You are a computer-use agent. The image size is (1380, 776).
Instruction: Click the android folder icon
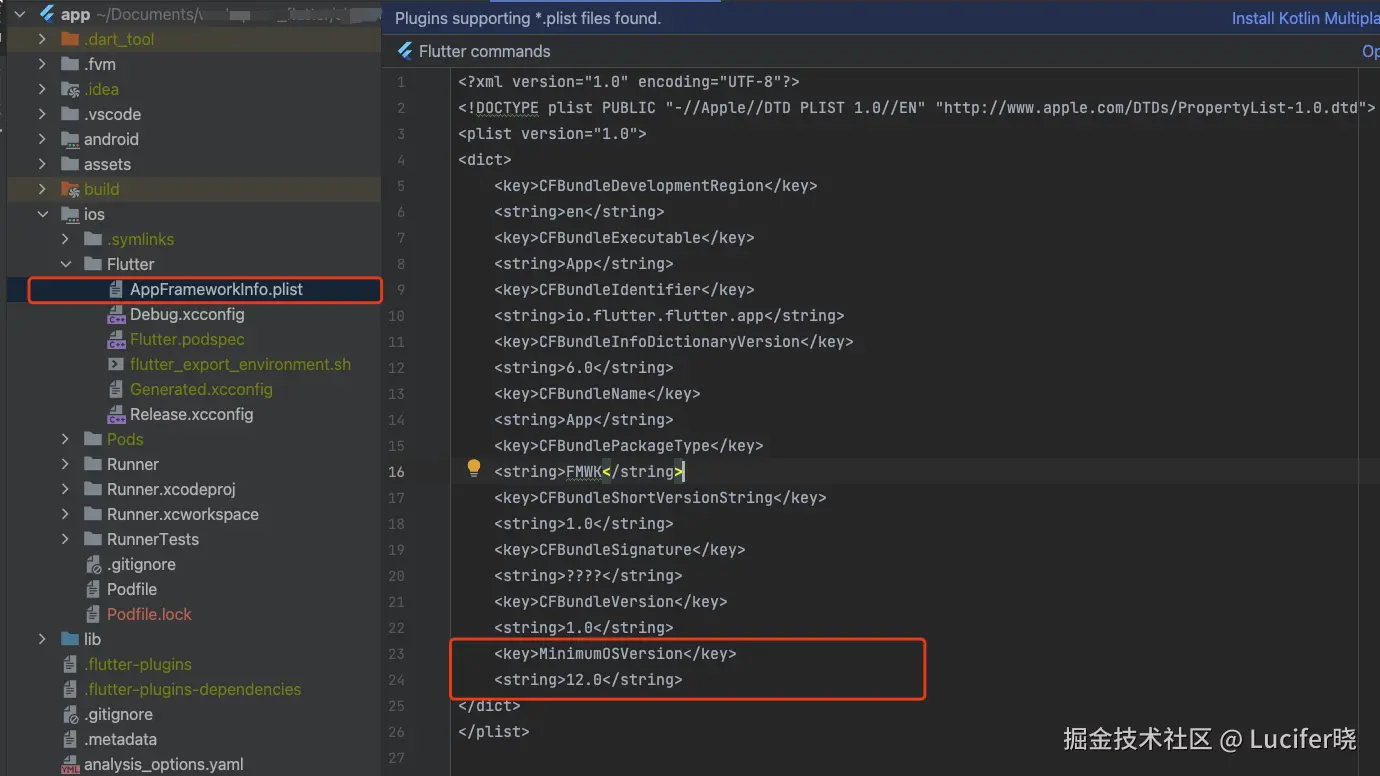coord(70,139)
